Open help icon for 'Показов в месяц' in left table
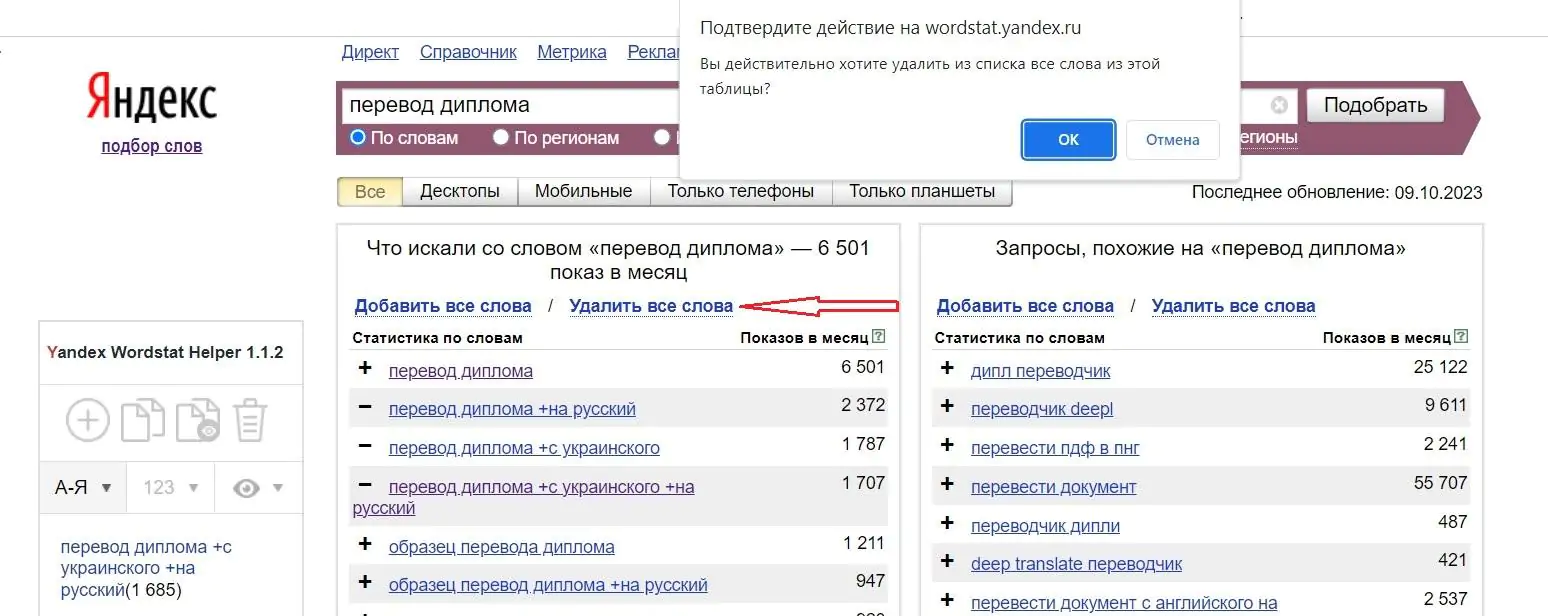 [x=878, y=337]
